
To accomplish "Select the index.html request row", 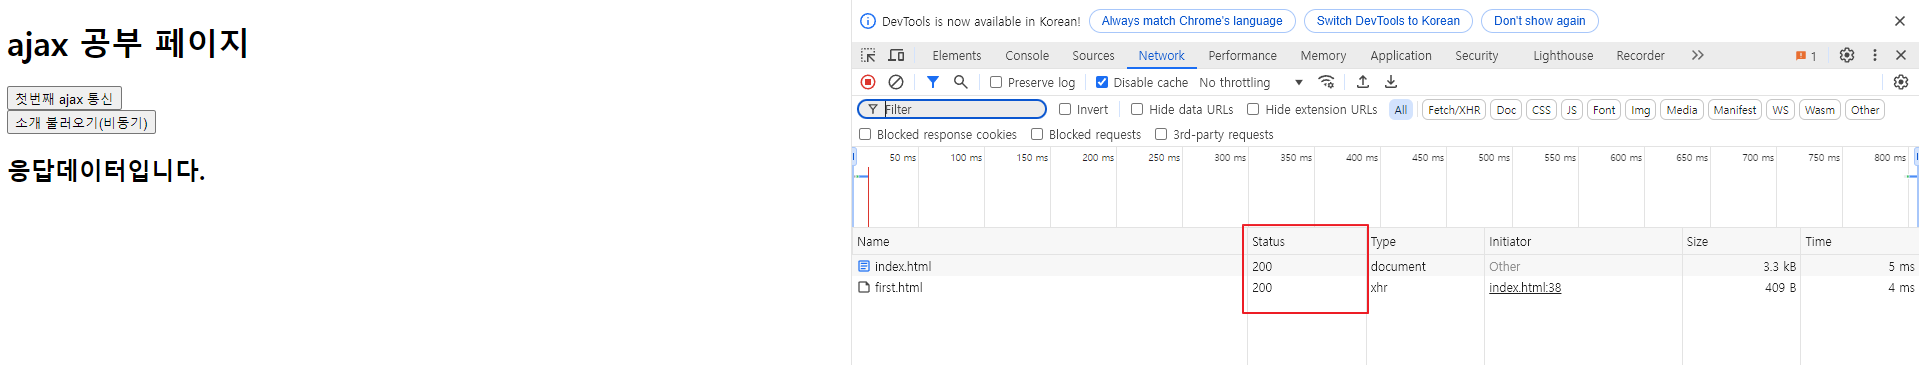I will [1385, 266].
